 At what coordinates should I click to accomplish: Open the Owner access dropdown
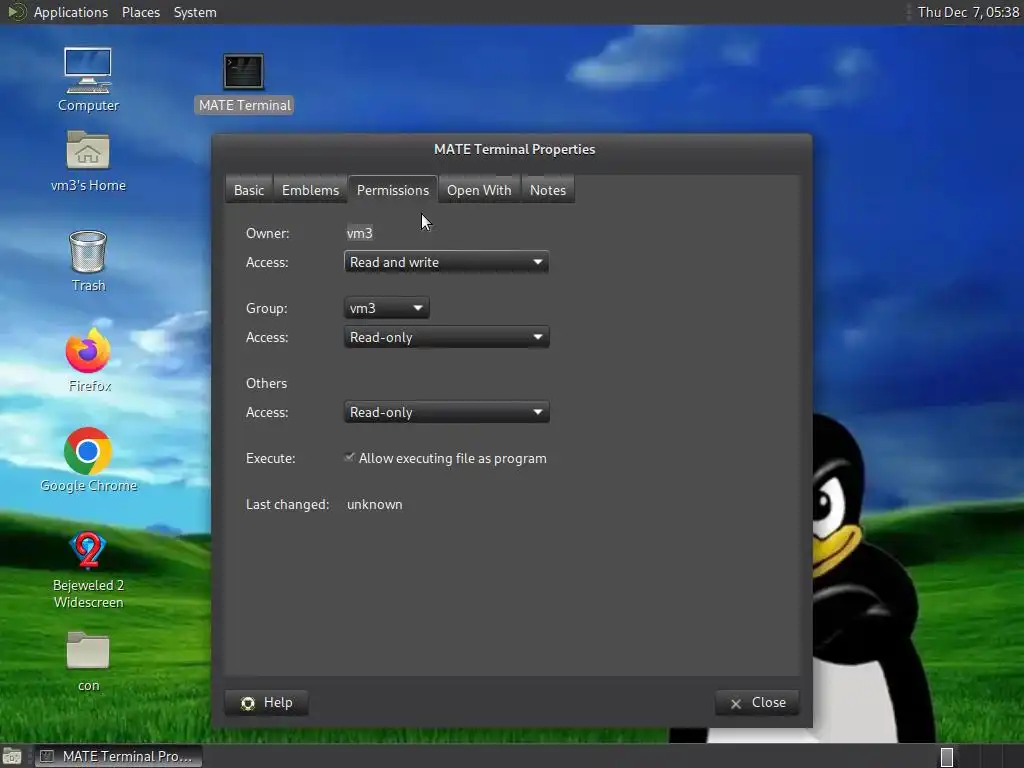pyautogui.click(x=446, y=263)
